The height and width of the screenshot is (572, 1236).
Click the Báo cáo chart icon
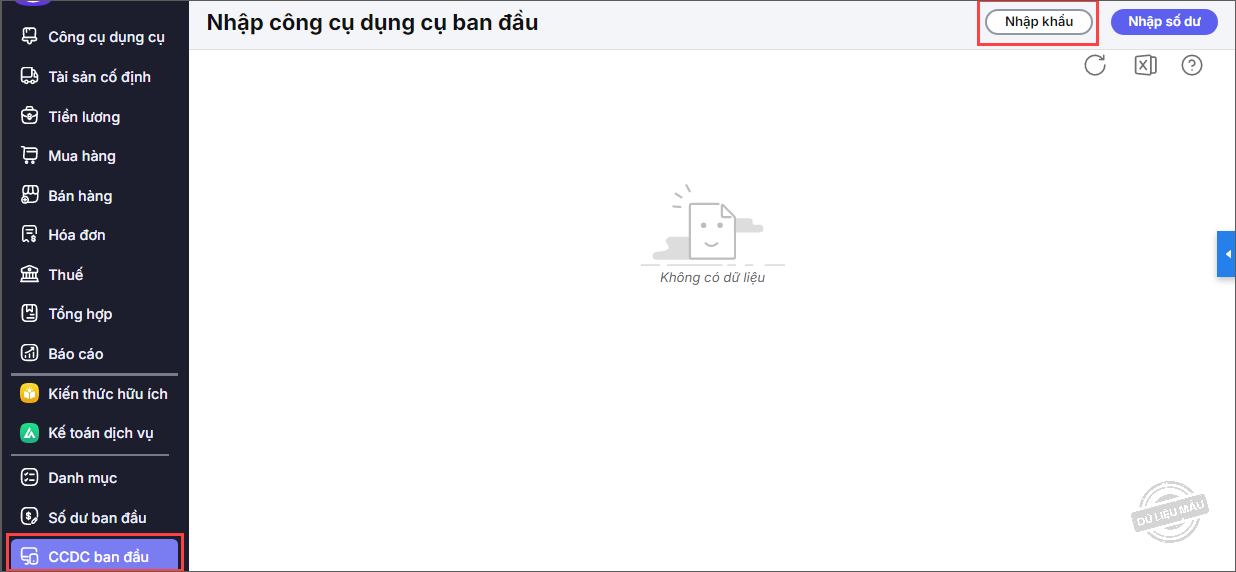(30, 353)
